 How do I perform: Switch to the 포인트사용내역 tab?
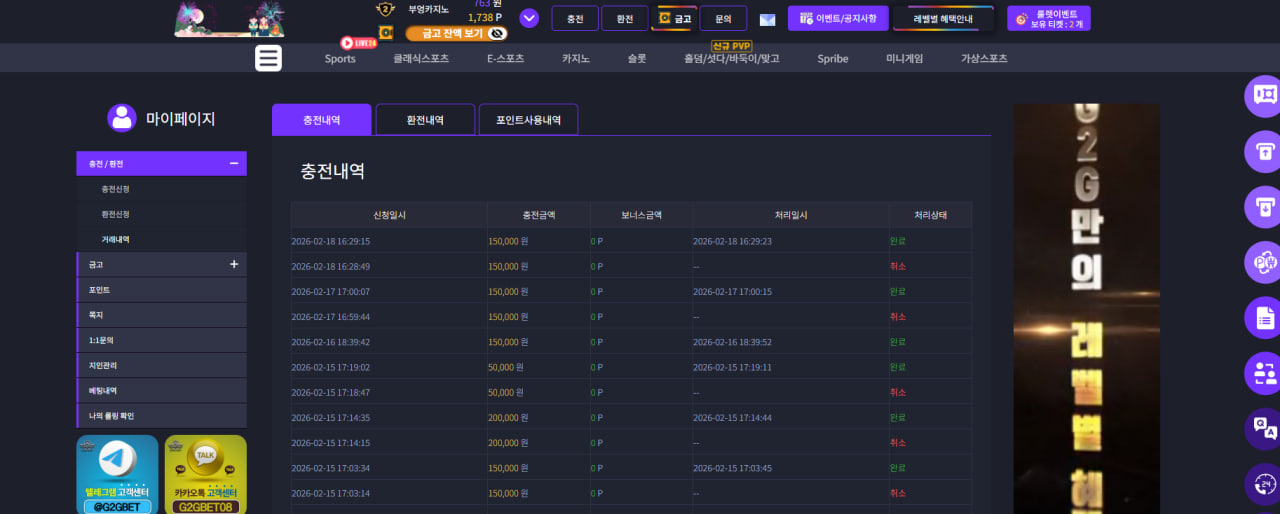528,120
